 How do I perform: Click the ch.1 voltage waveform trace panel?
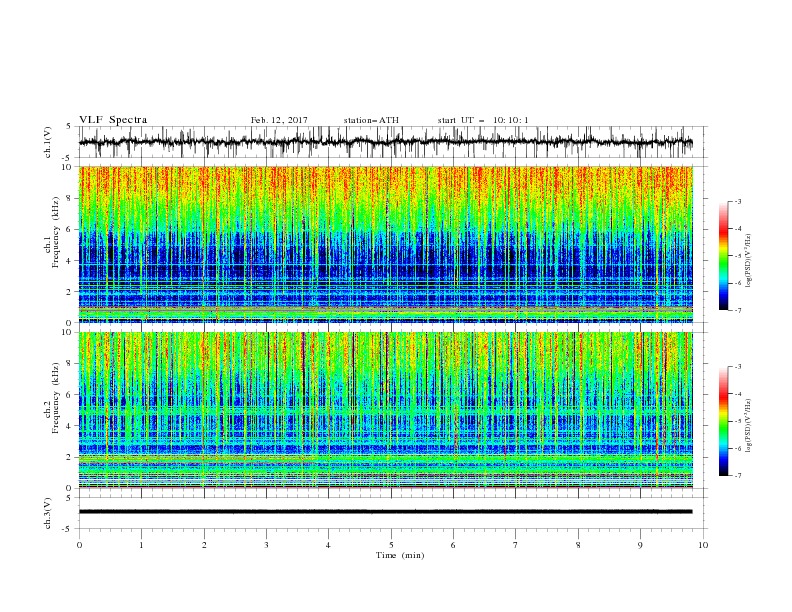coord(393,142)
